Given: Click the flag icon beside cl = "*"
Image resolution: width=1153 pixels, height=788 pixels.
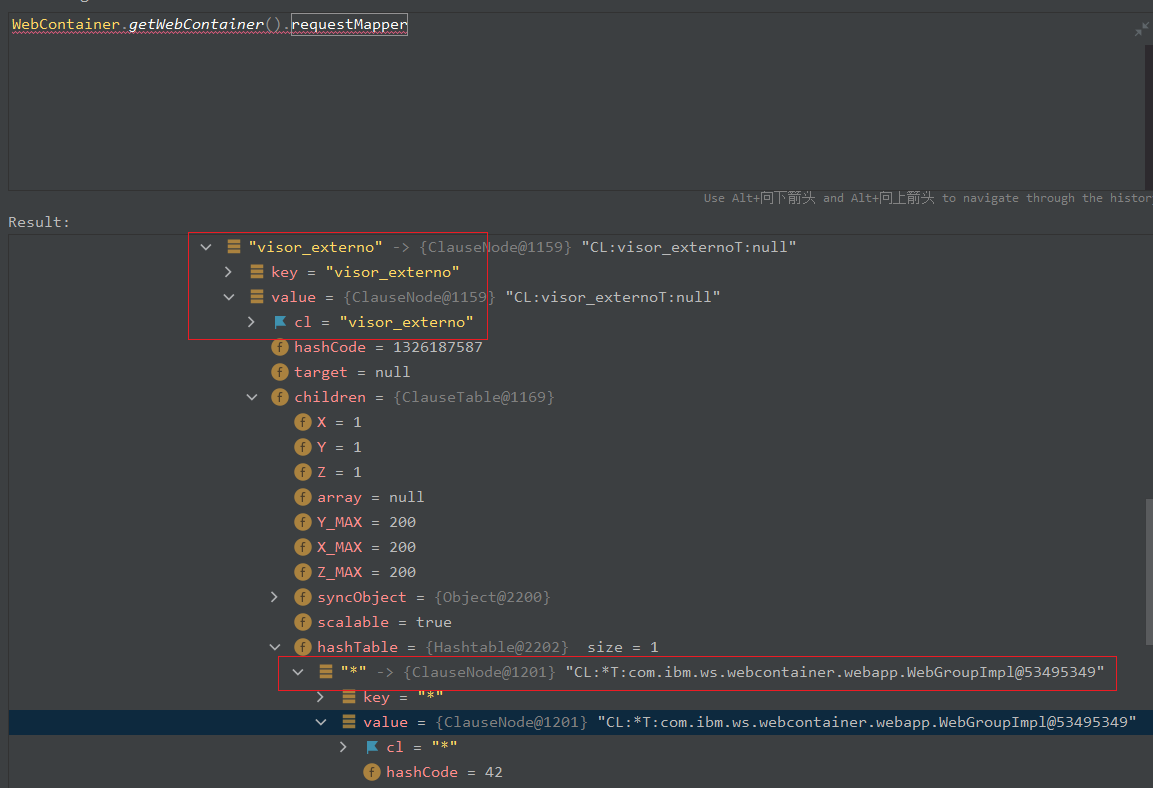Looking at the screenshot, I should coord(371,747).
